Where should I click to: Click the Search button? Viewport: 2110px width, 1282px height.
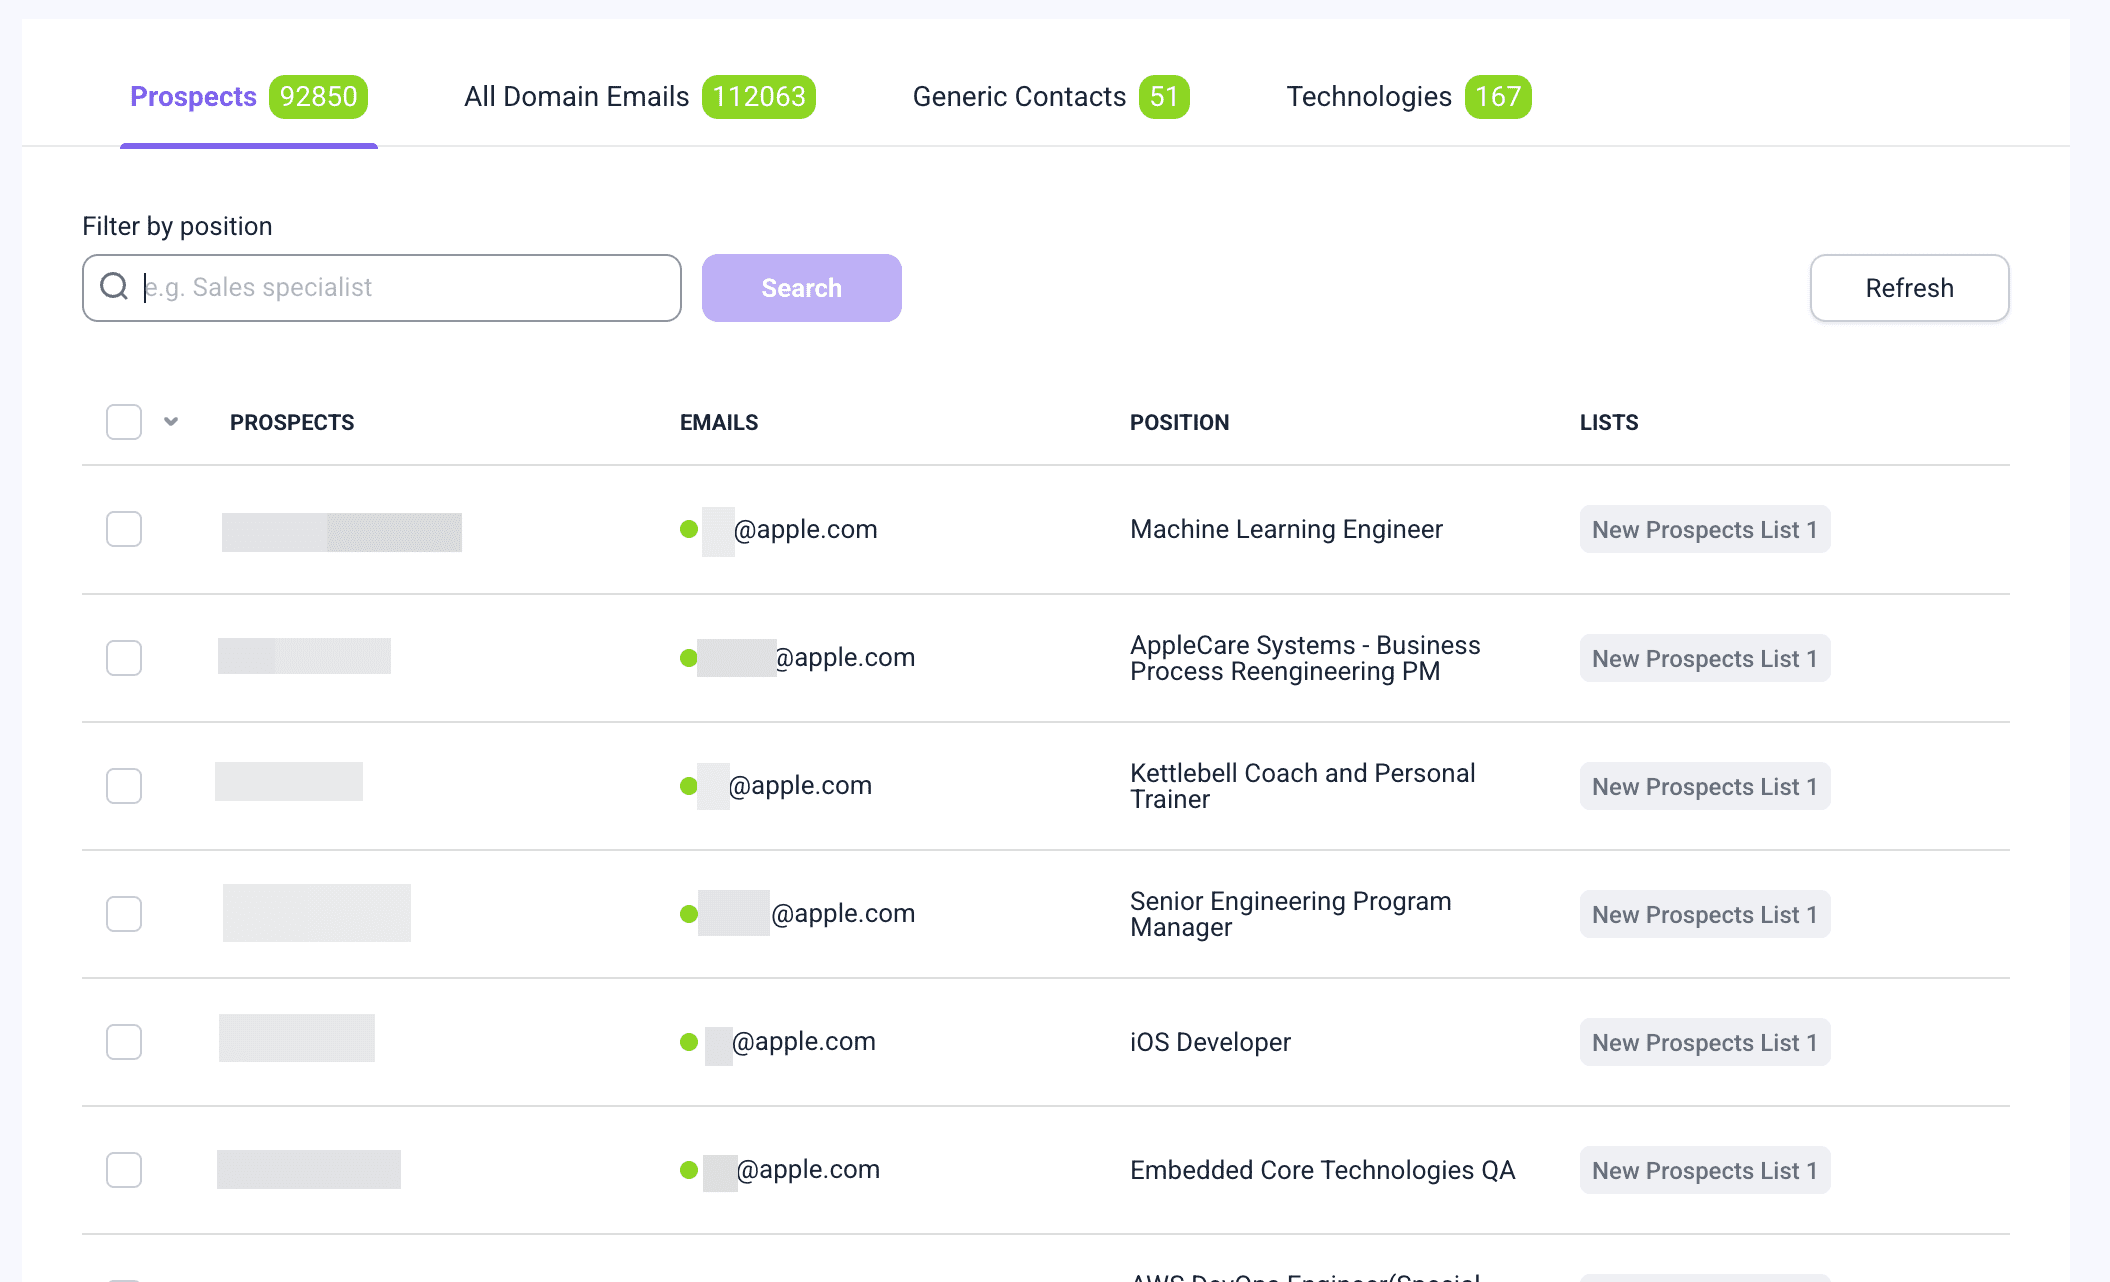[802, 288]
